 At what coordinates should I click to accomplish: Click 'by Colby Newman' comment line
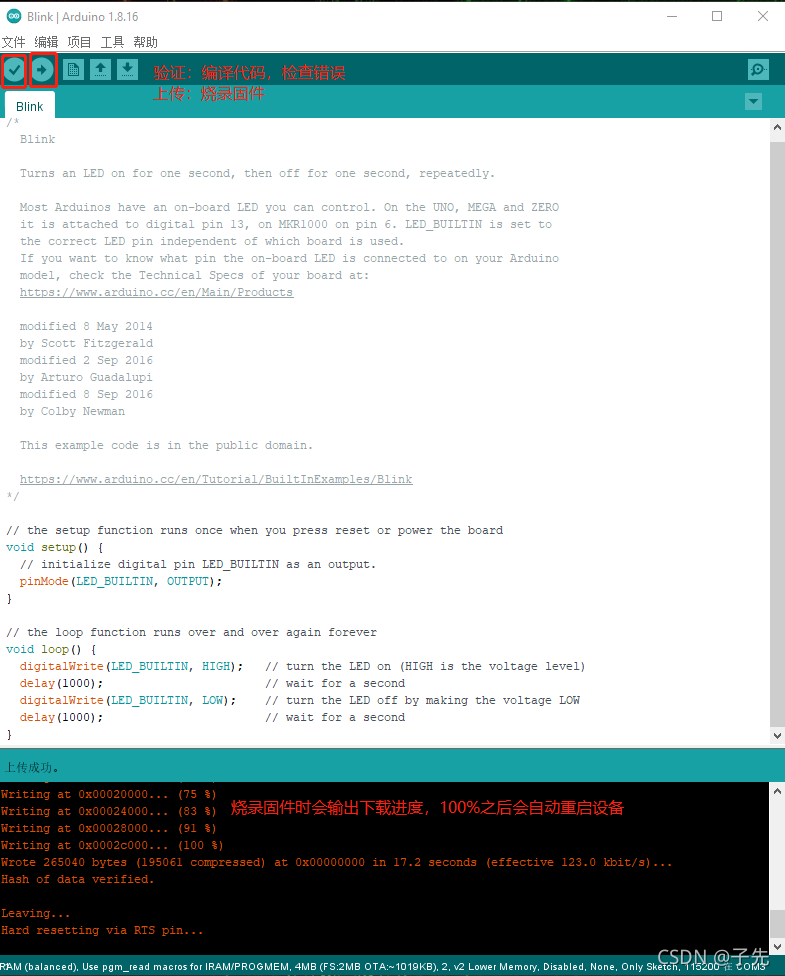(x=72, y=411)
